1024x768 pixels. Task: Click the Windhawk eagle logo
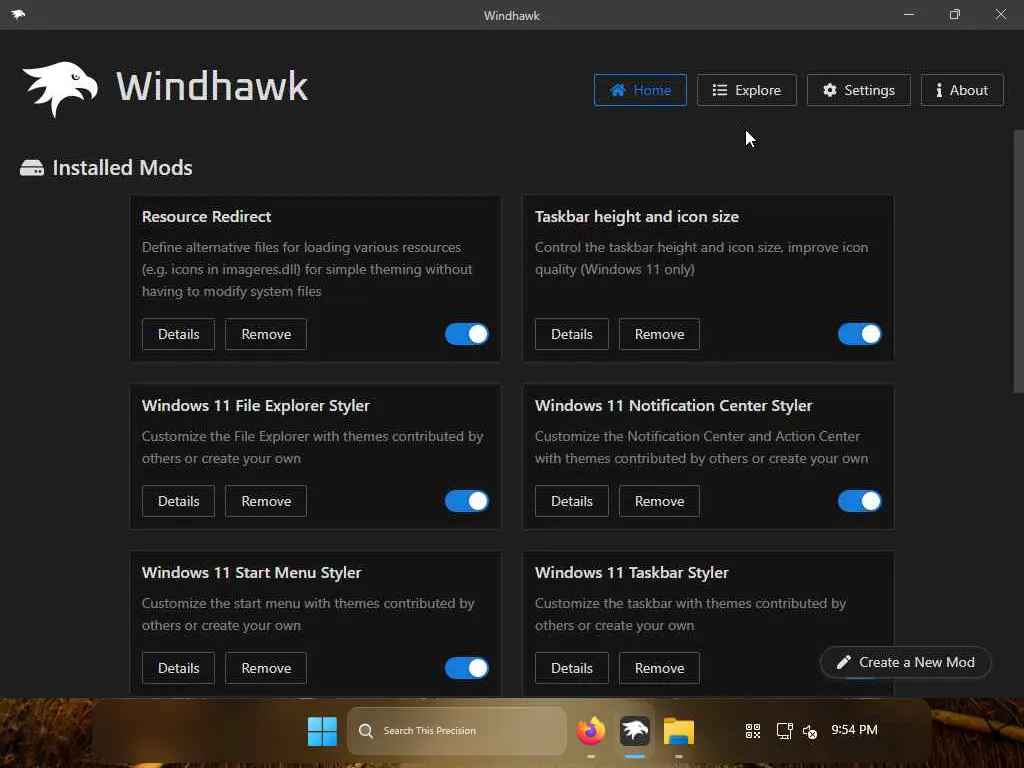[60, 88]
